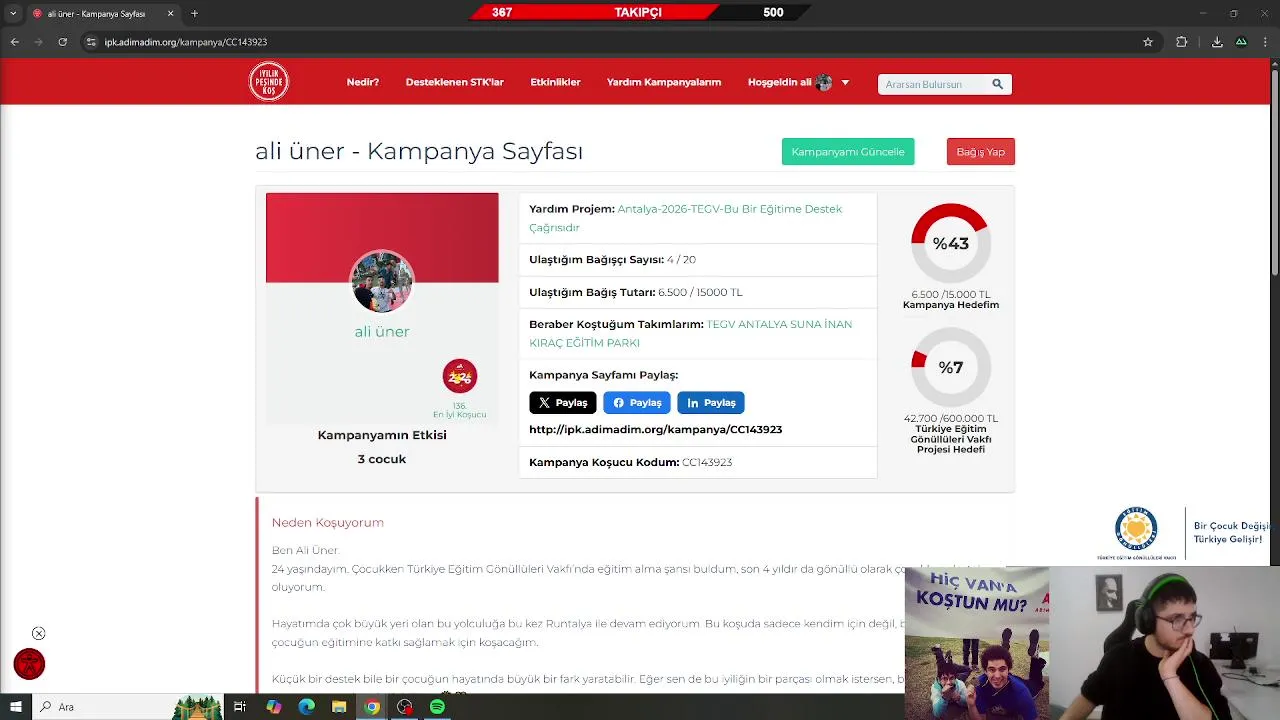The width and height of the screenshot is (1280, 720).
Task: Focus the Ararsan Bulursun search field
Action: [934, 84]
